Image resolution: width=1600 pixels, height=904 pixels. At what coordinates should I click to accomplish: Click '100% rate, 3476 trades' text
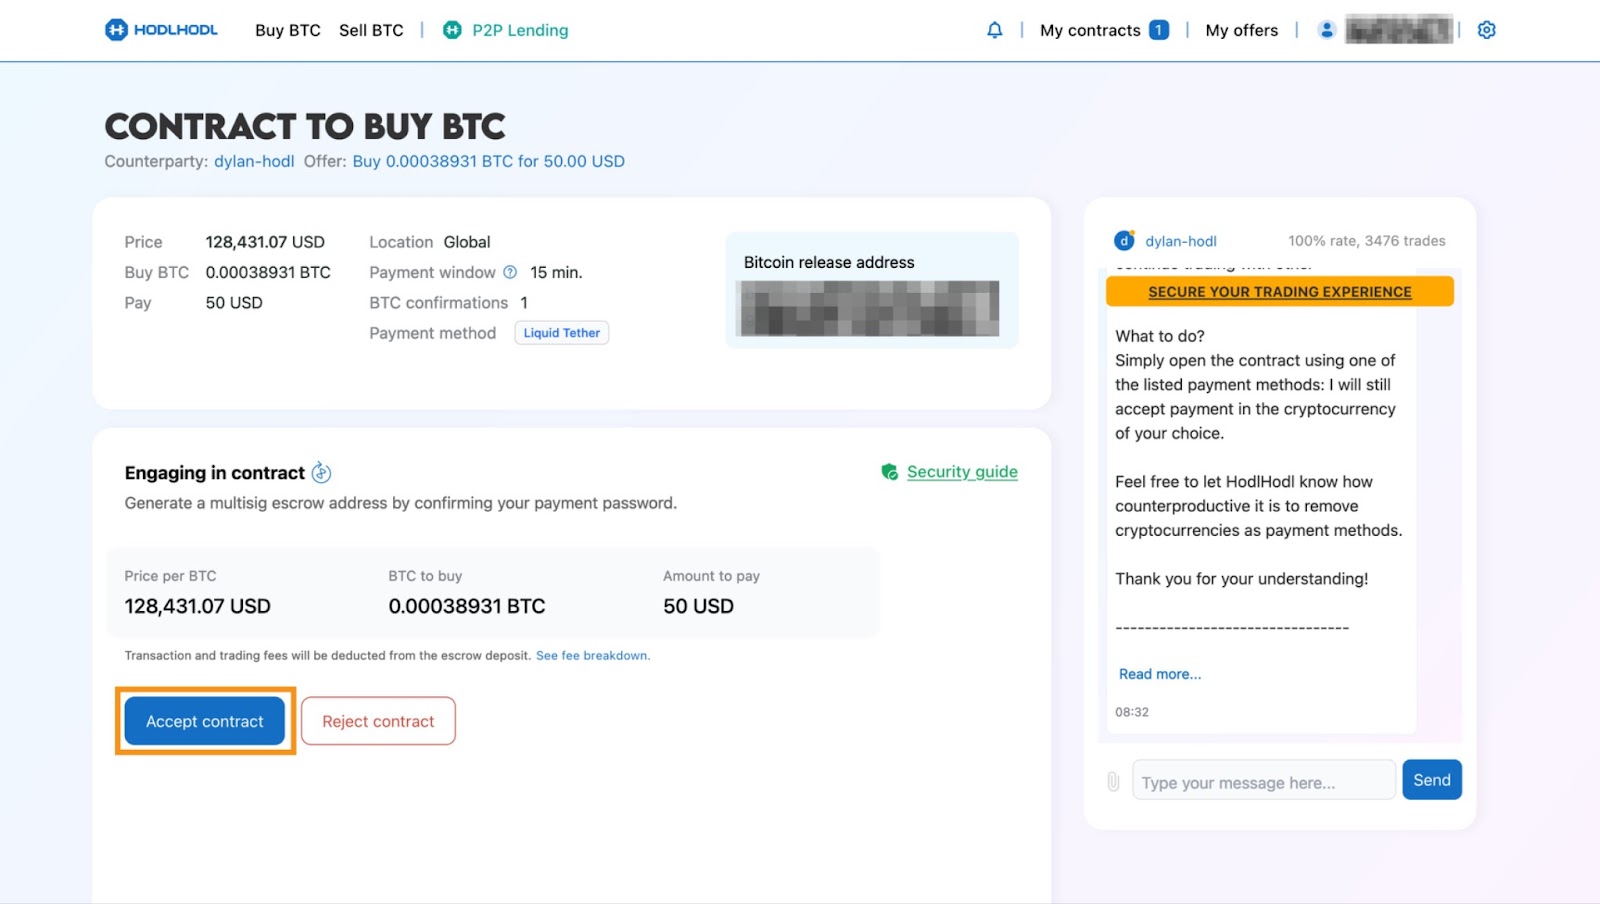point(1367,241)
